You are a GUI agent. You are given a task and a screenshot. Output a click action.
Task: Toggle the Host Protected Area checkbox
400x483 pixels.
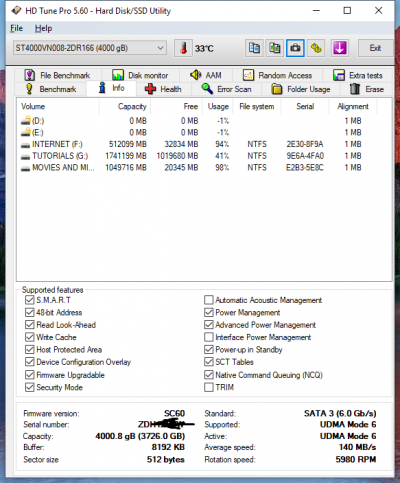(x=30, y=349)
